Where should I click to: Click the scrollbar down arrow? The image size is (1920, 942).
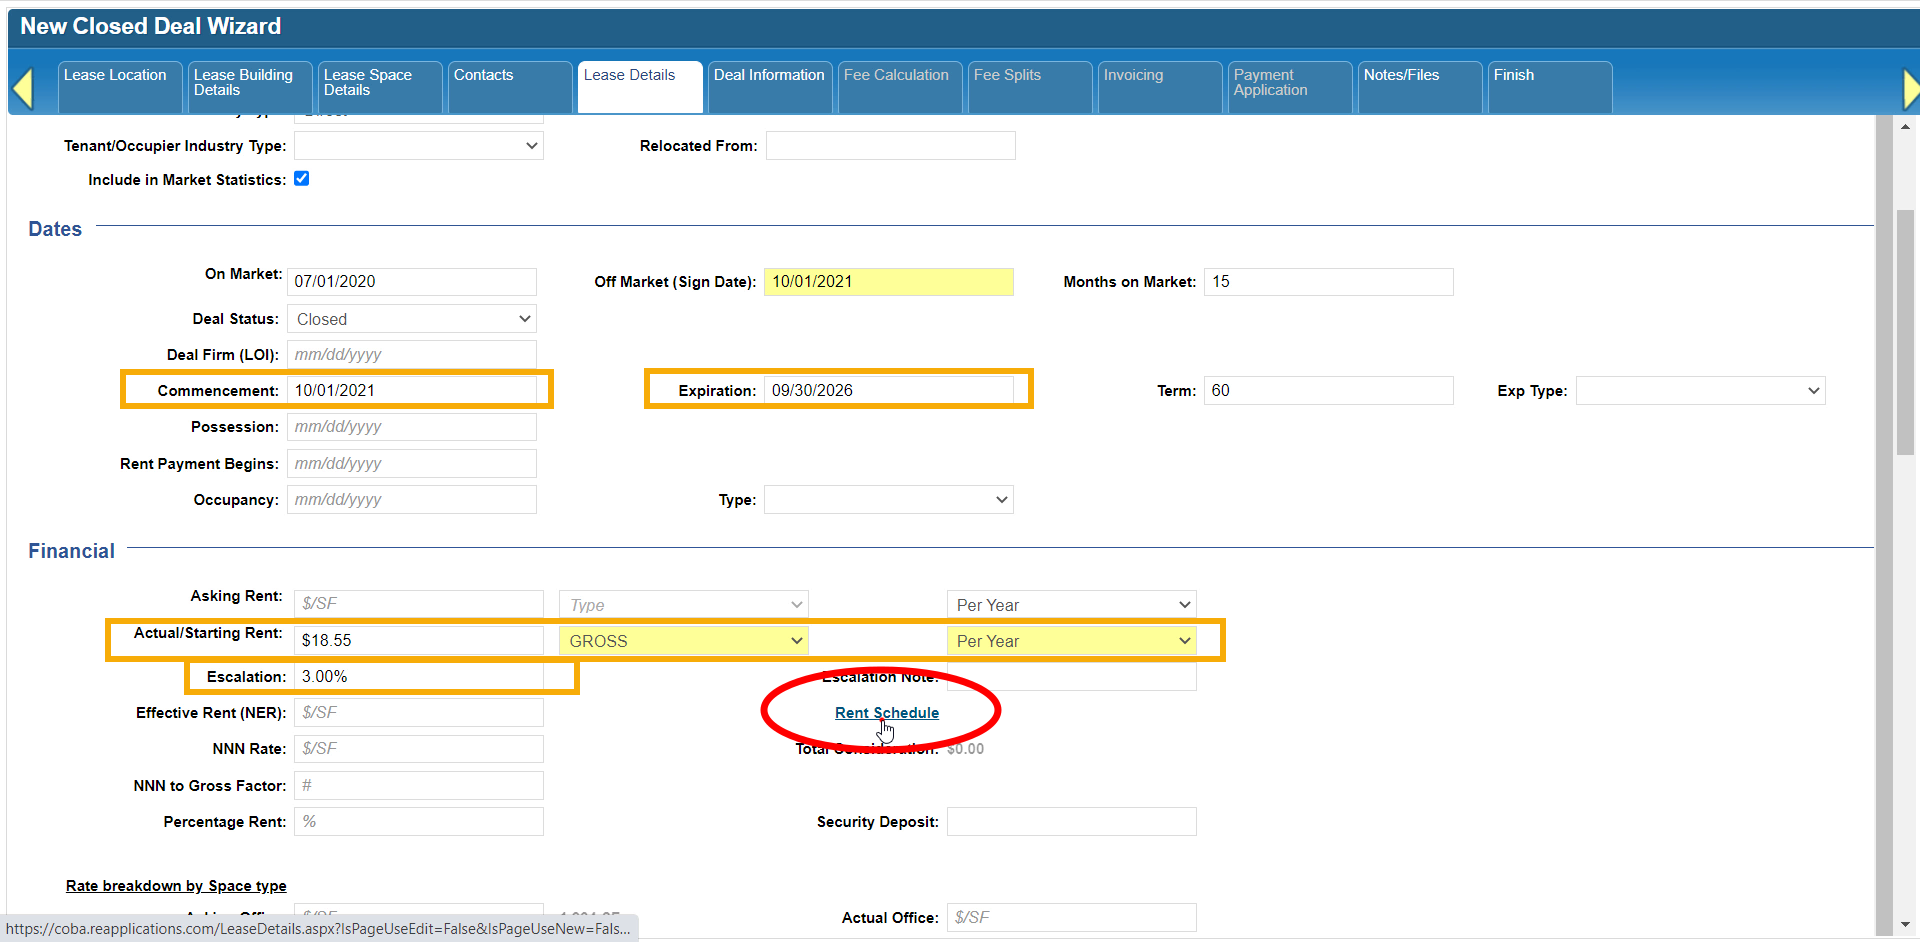tap(1905, 925)
